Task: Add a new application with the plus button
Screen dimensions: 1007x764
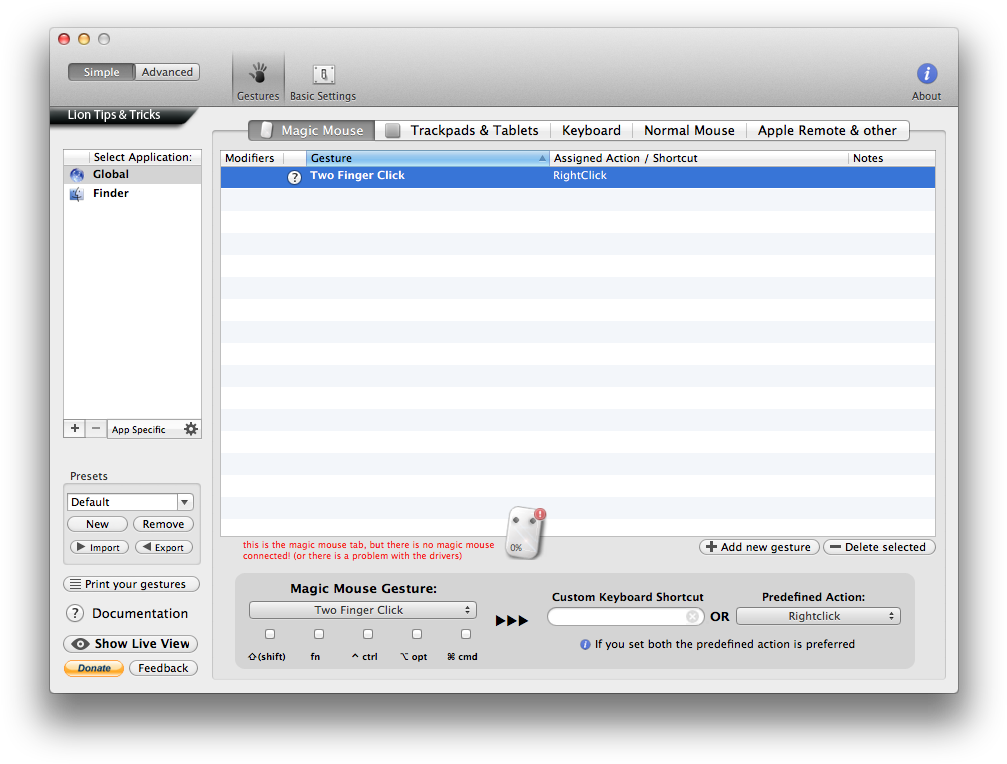Action: (74, 429)
